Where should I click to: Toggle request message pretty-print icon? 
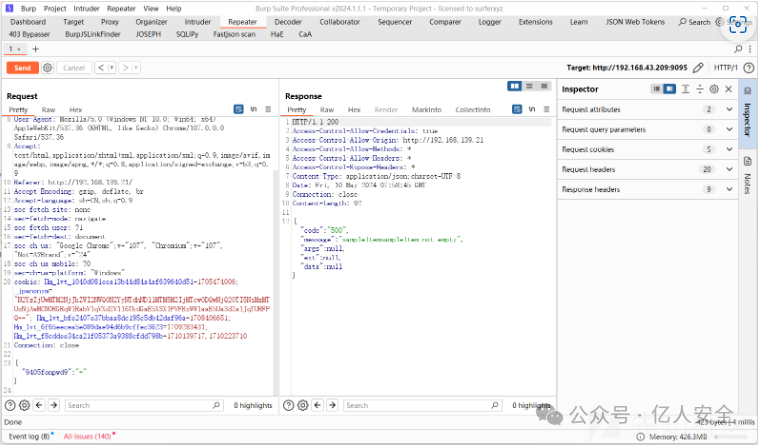tap(238, 109)
